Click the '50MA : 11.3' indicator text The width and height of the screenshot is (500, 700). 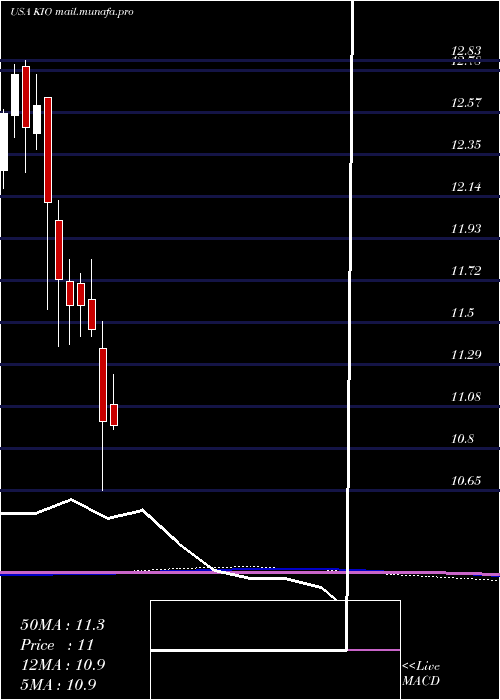[62, 625]
